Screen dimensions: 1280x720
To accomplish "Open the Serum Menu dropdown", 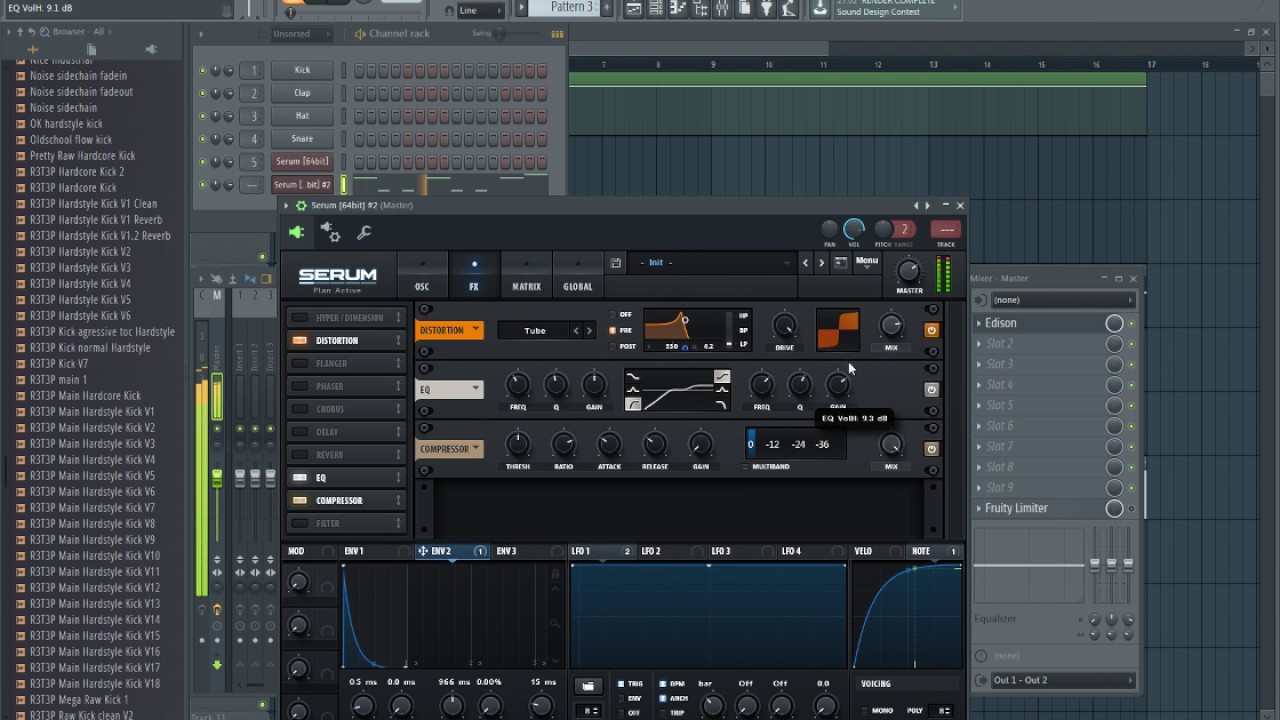I will (x=867, y=263).
